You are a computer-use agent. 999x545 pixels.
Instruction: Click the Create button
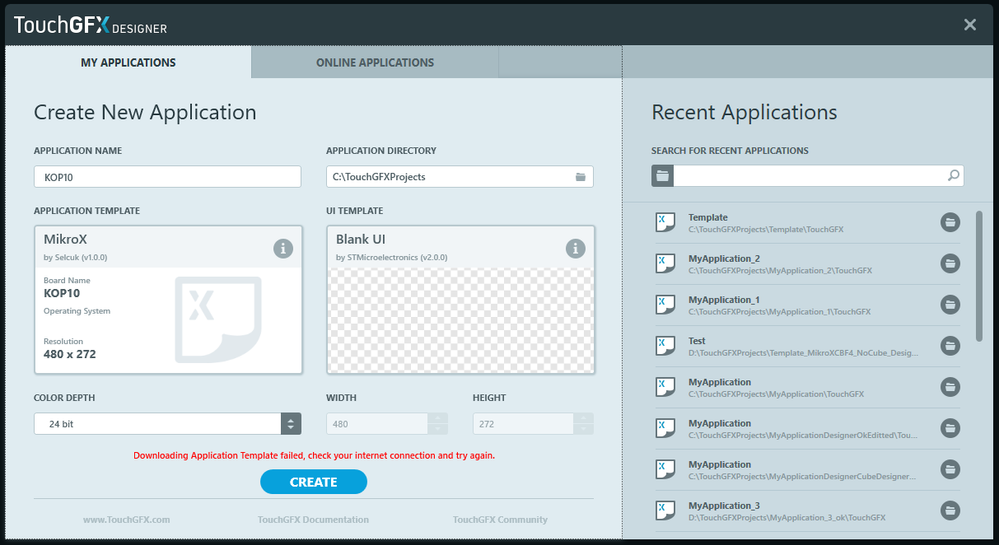point(313,482)
